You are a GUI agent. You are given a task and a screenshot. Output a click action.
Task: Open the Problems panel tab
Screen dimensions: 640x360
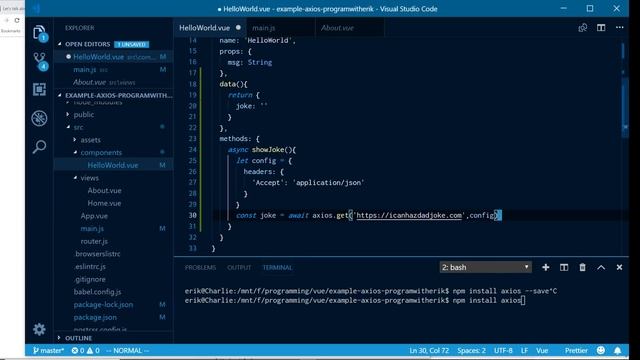[200, 268]
